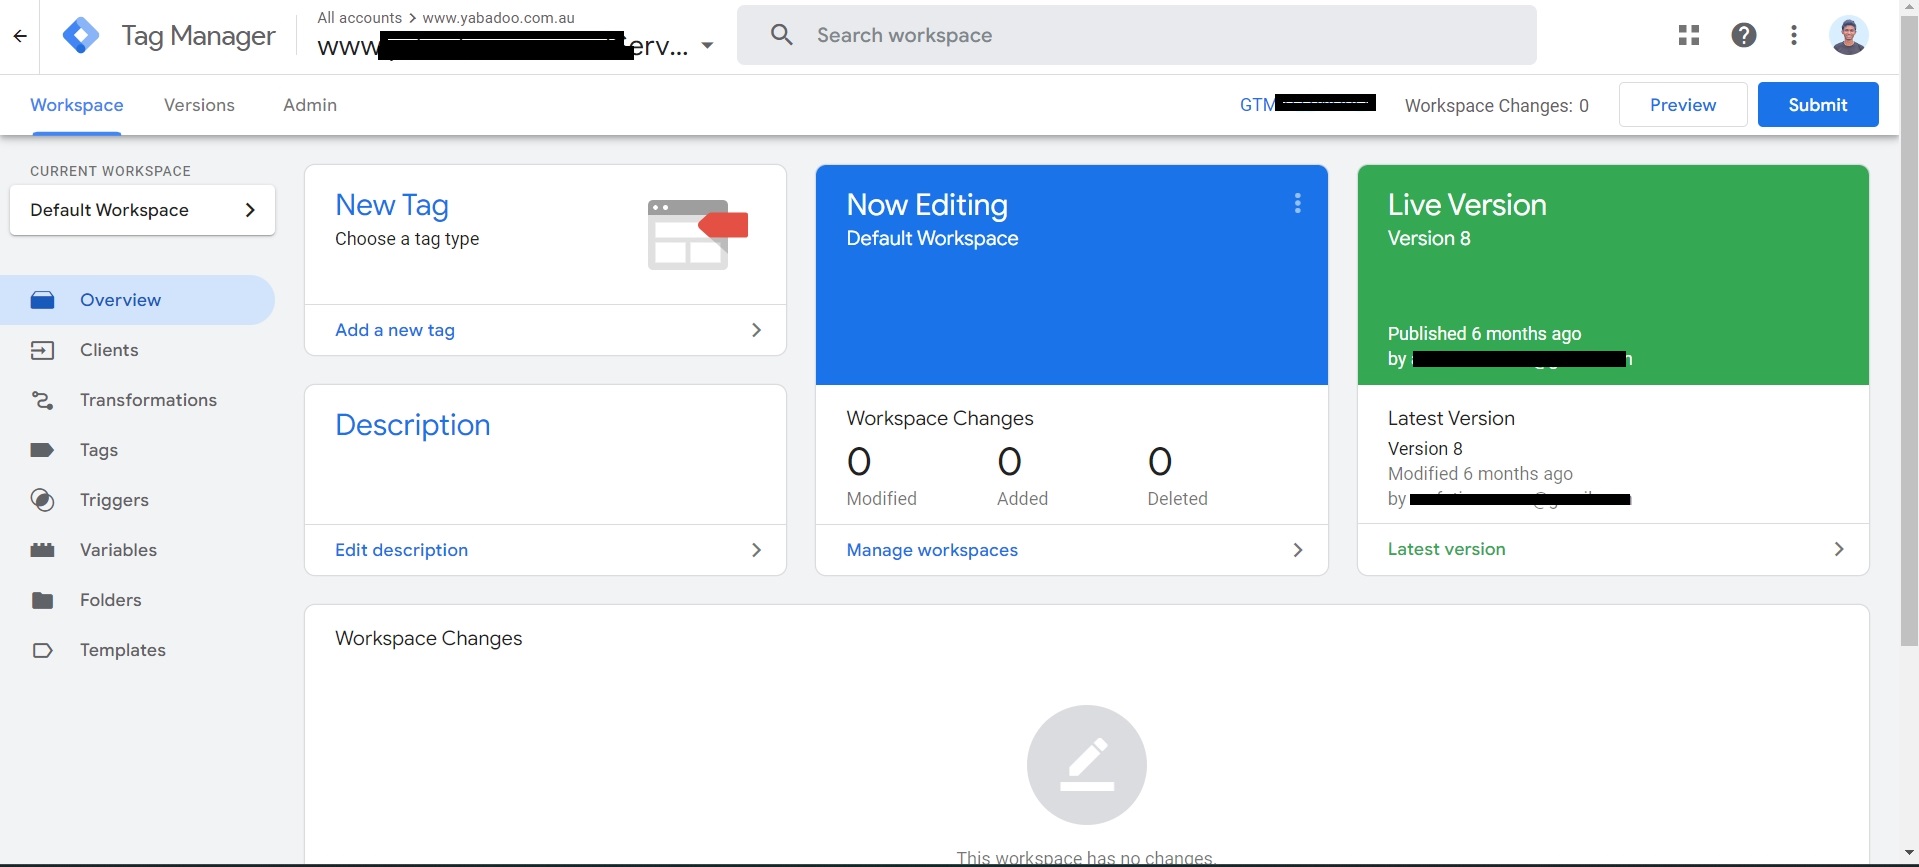Open Clients in the sidebar
Image resolution: width=1919 pixels, height=867 pixels.
click(137, 350)
